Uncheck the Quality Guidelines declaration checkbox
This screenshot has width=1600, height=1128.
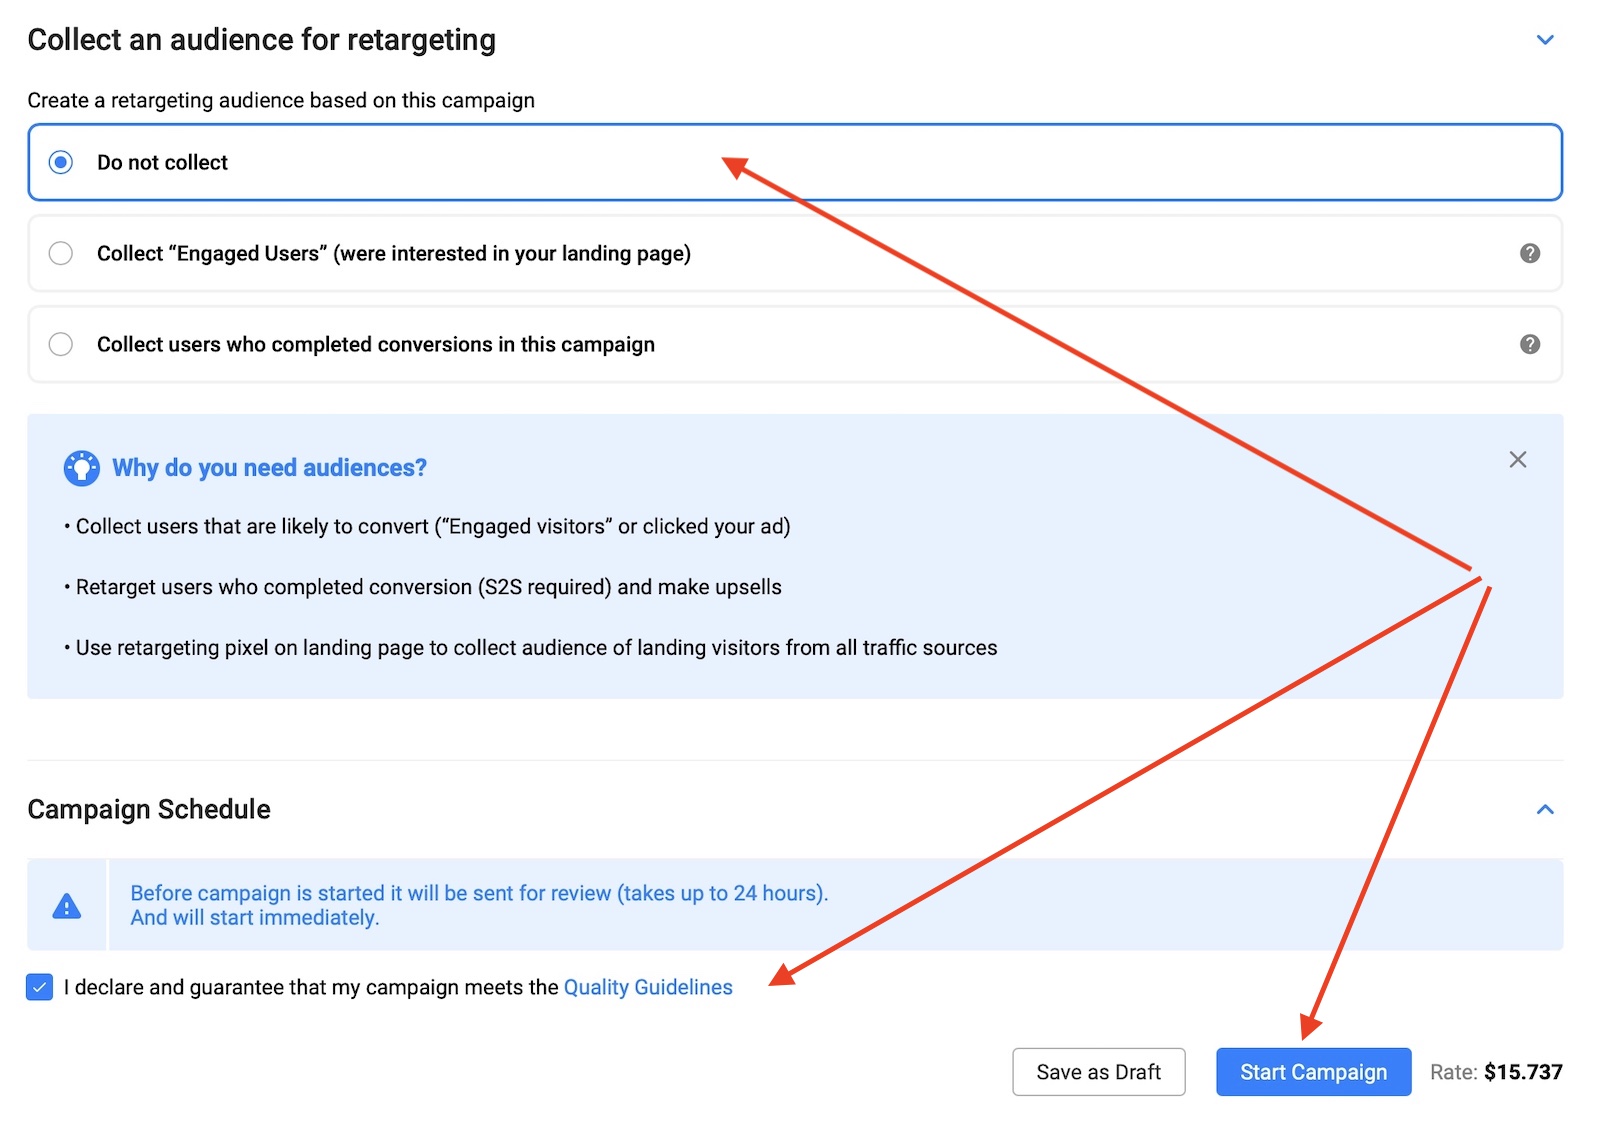40,987
